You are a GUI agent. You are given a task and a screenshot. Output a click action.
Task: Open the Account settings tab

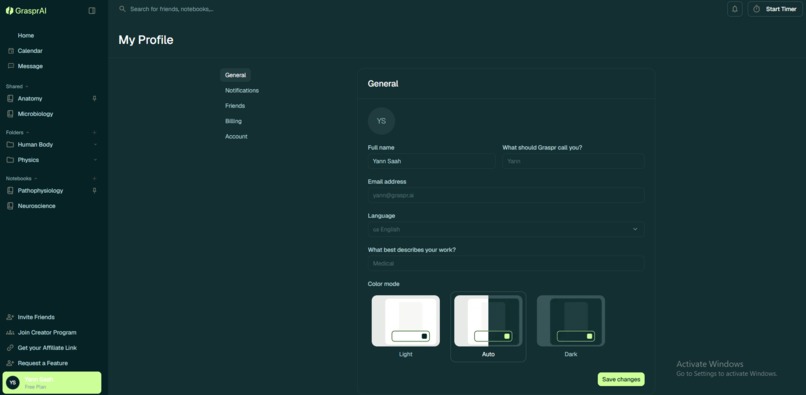click(236, 137)
